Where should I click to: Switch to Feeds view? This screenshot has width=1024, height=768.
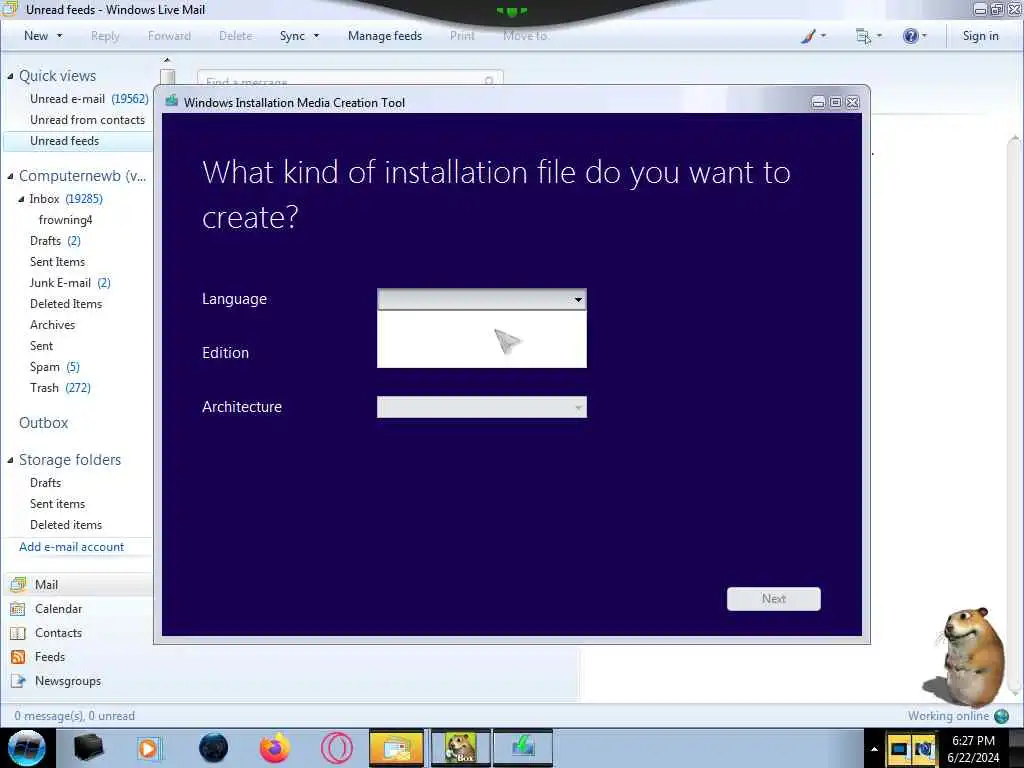click(x=50, y=657)
